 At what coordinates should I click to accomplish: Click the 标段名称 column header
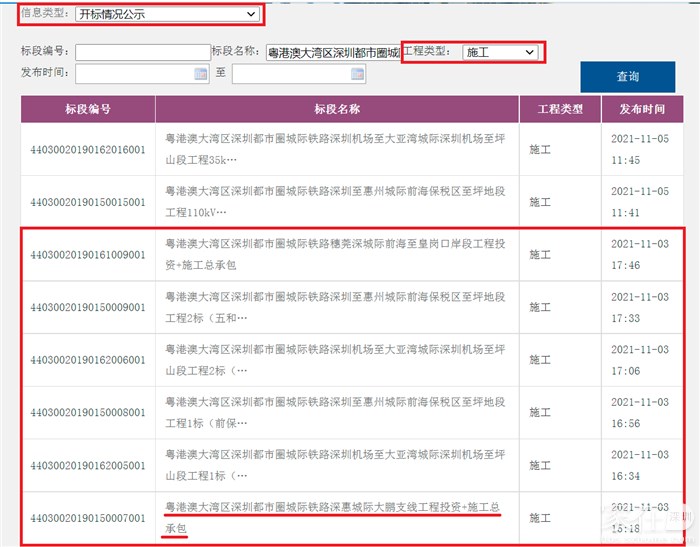pyautogui.click(x=336, y=109)
